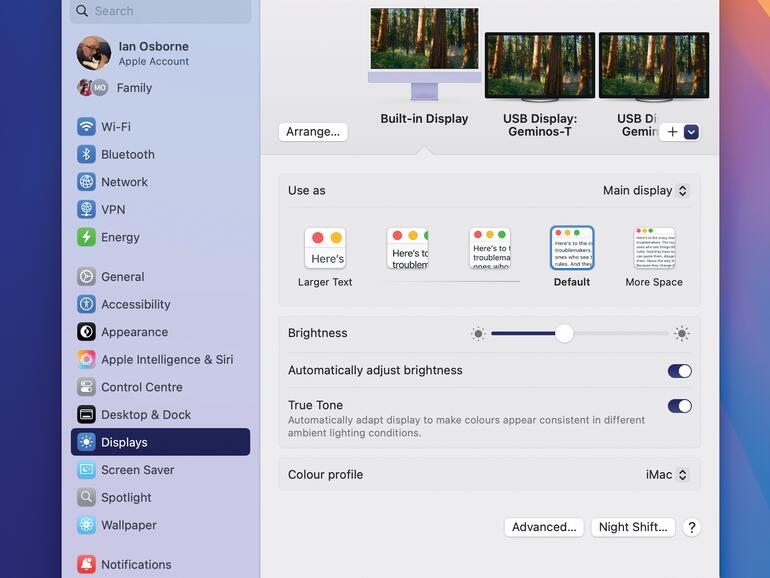Open the Spotlight magnifier icon
This screenshot has width=770, height=578.
pyautogui.click(x=86, y=497)
